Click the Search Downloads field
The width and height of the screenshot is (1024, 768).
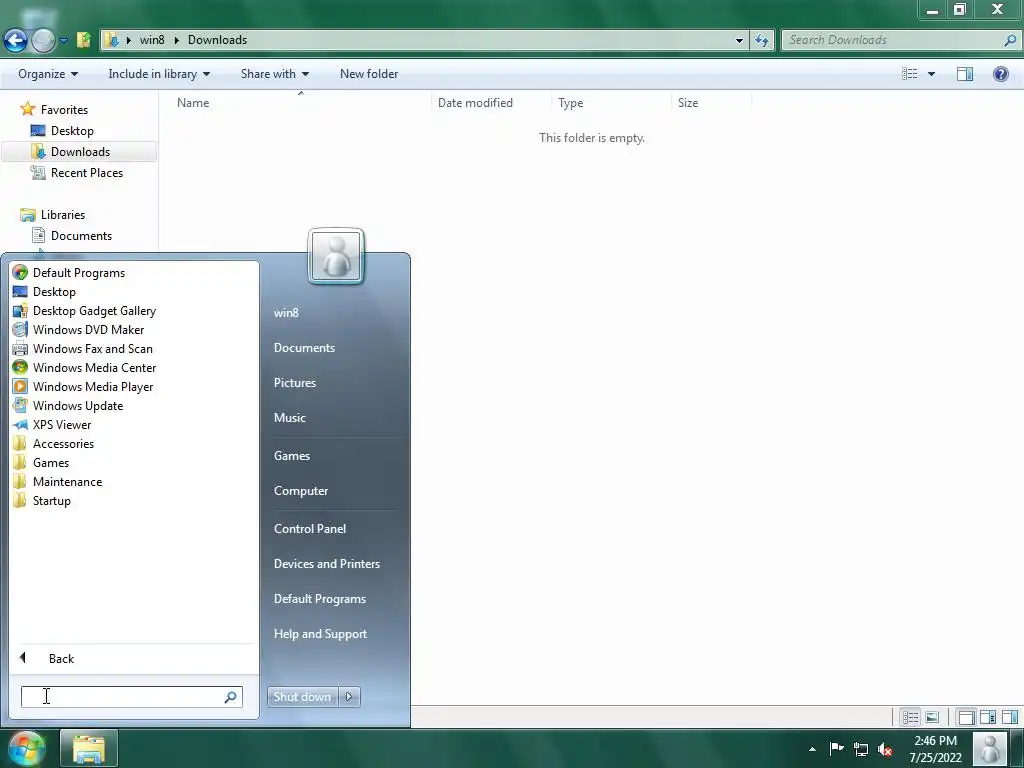point(900,40)
